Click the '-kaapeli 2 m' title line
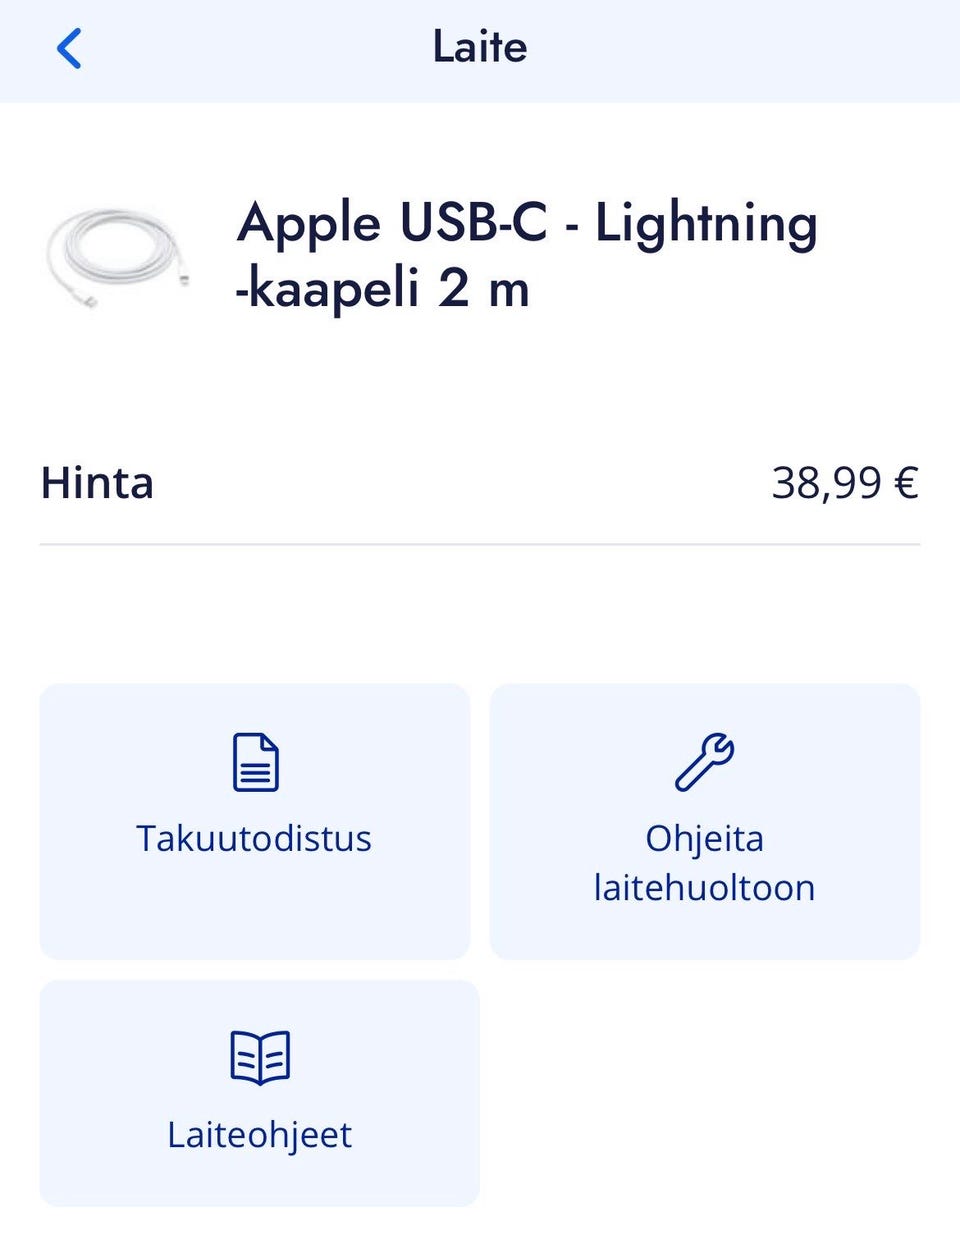Image resolution: width=960 pixels, height=1253 pixels. coord(382,290)
